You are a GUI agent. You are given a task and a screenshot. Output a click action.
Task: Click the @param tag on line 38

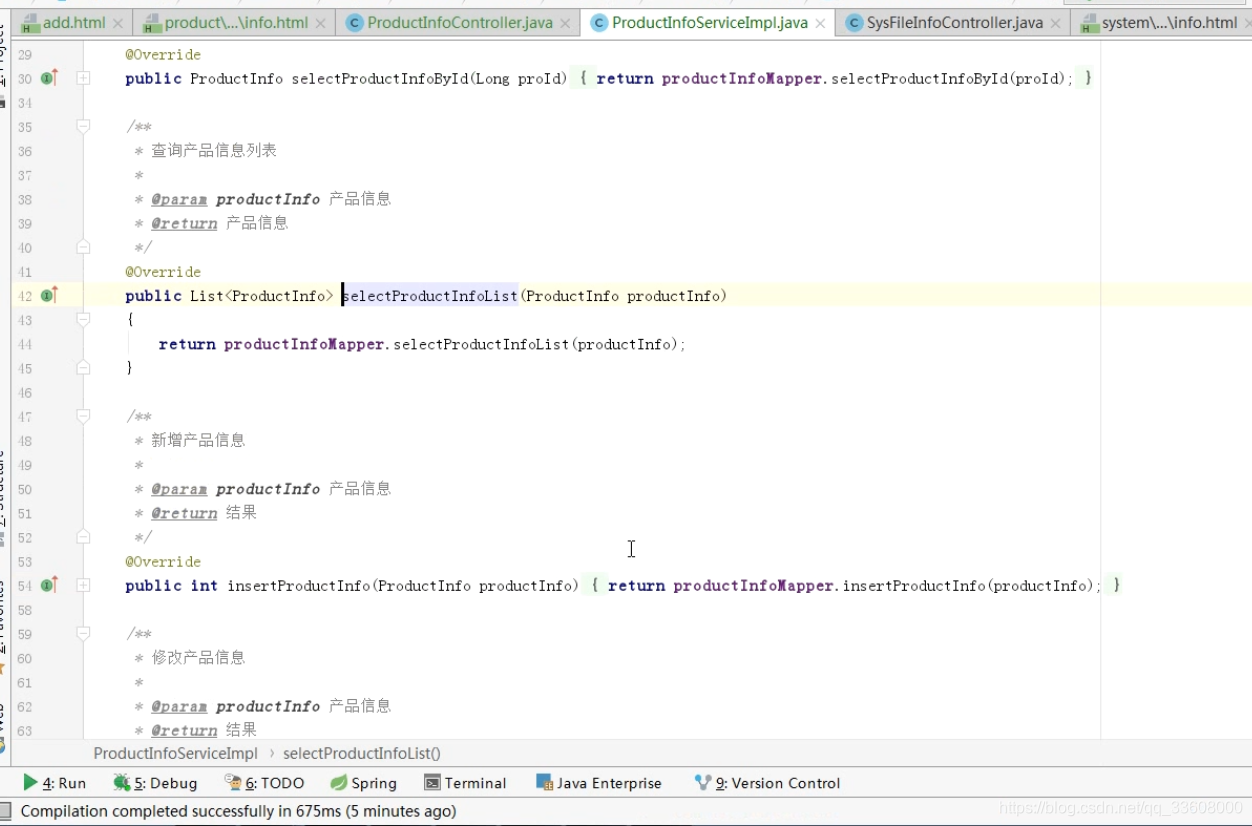[x=179, y=199]
